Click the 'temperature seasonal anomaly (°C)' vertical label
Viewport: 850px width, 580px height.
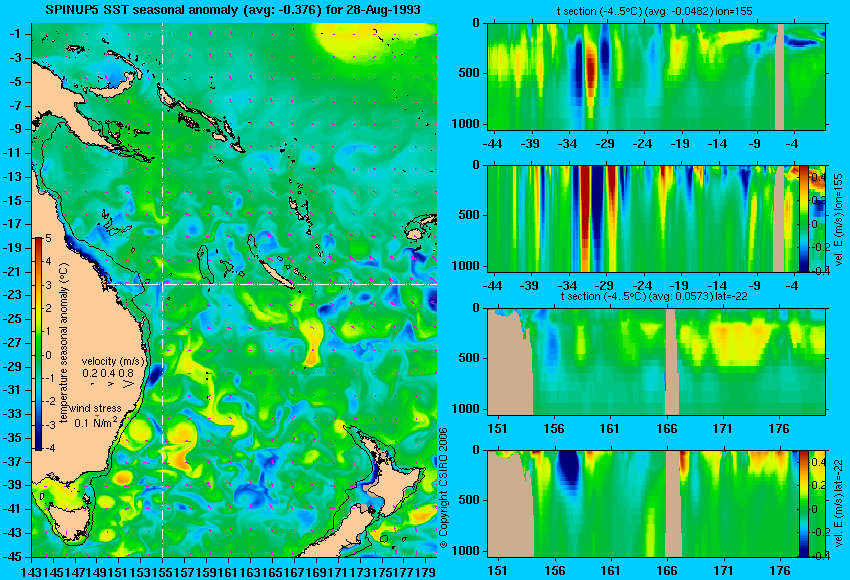tap(63, 343)
